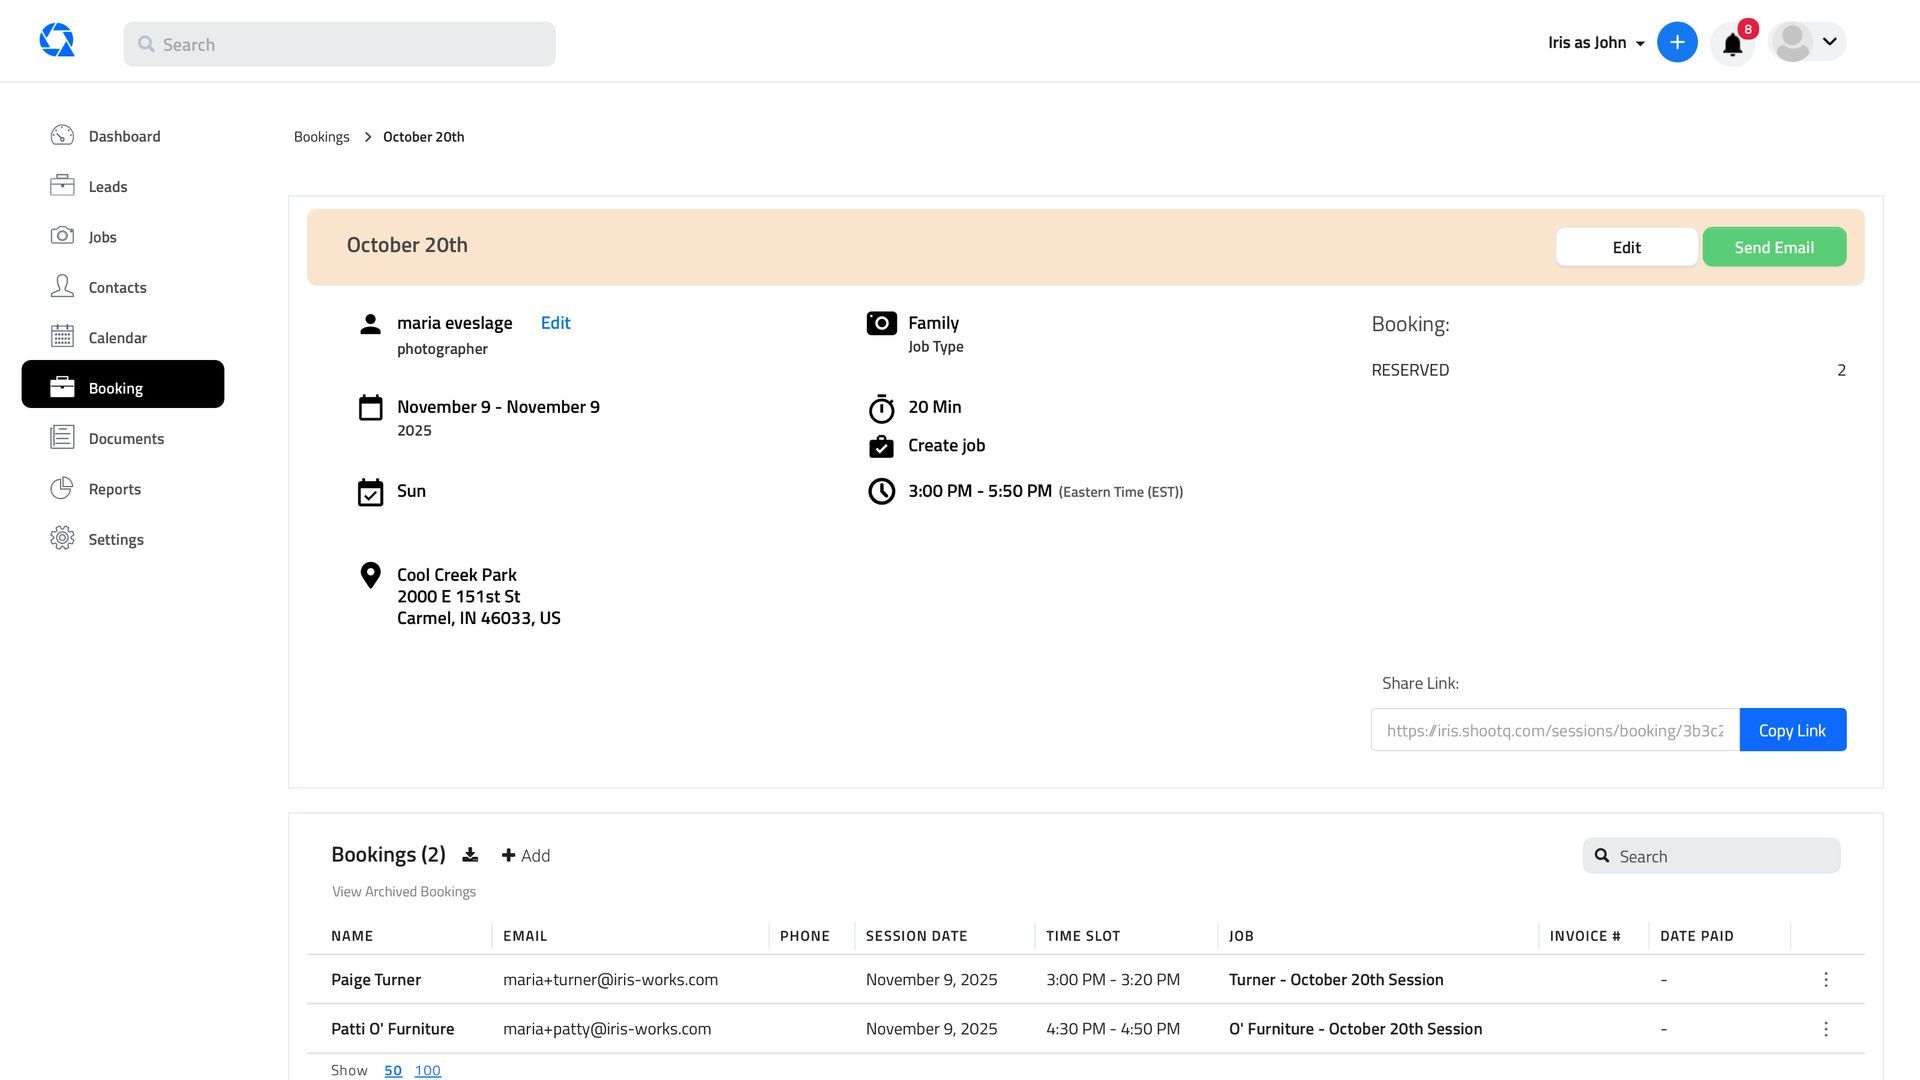Screen dimensions: 1920x1080
Task: Open Patti O' Furniture row options menu
Action: 1825,1029
